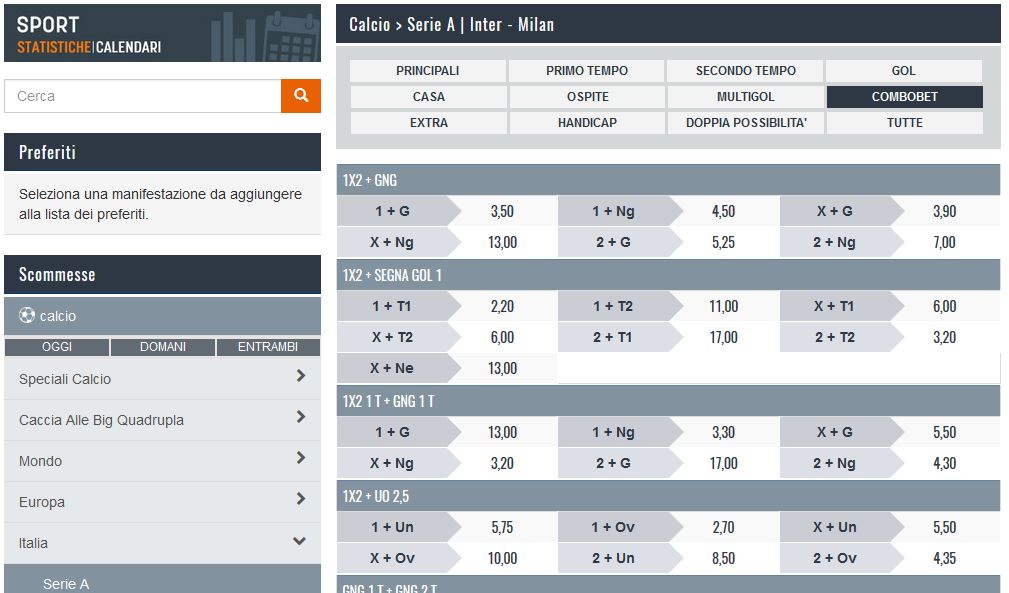Screen dimensions: 1009x593
Task: Choose 5,50 odds for X + G
Action: point(945,432)
